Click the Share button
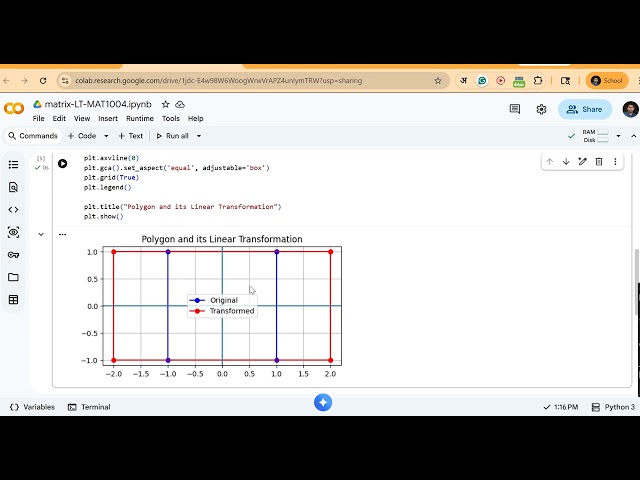Viewport: 640px width, 480px height. (585, 109)
